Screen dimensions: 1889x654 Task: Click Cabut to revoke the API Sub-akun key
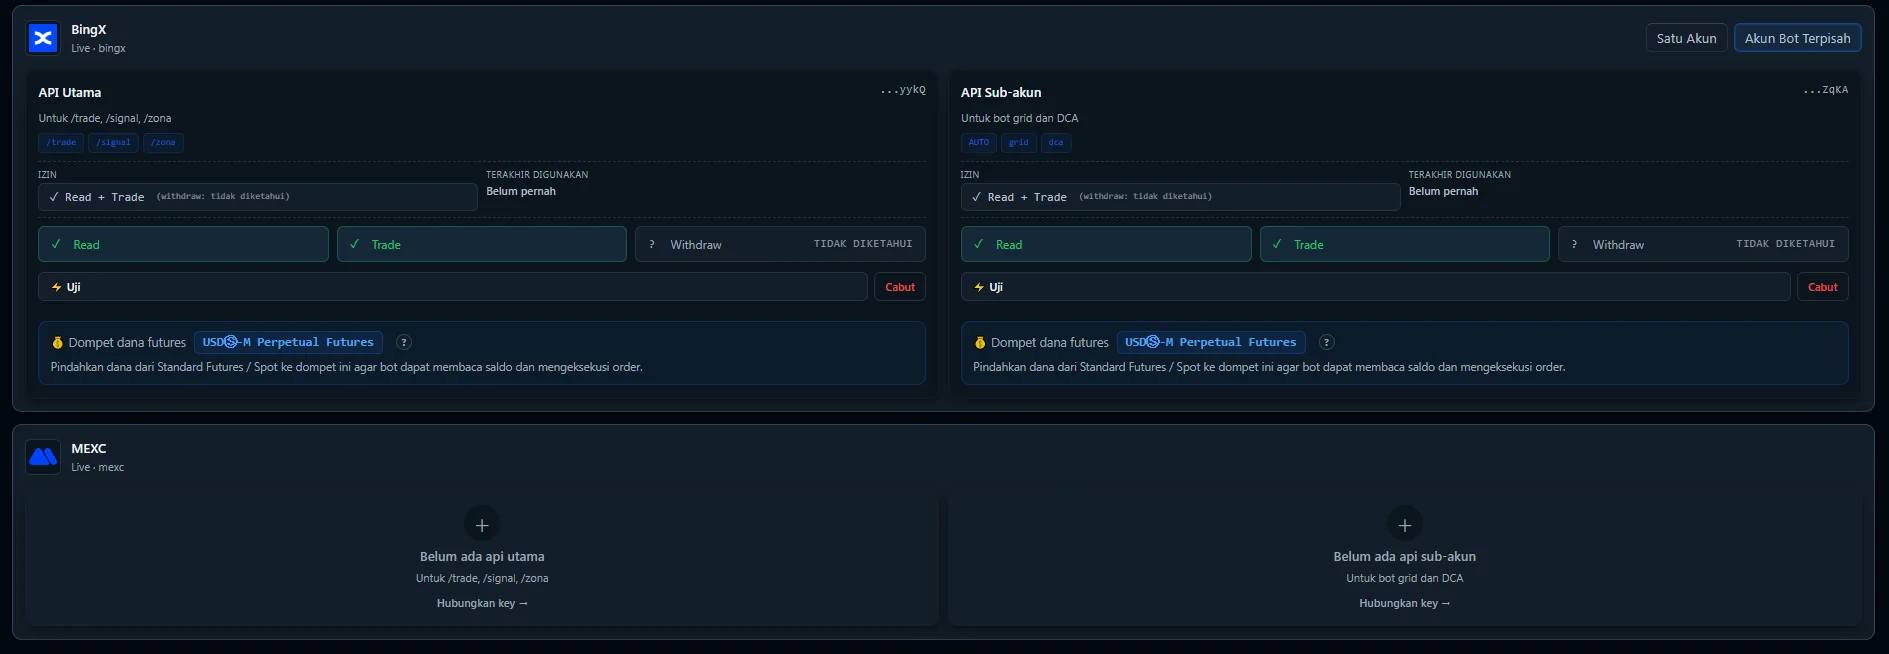[x=1823, y=287]
